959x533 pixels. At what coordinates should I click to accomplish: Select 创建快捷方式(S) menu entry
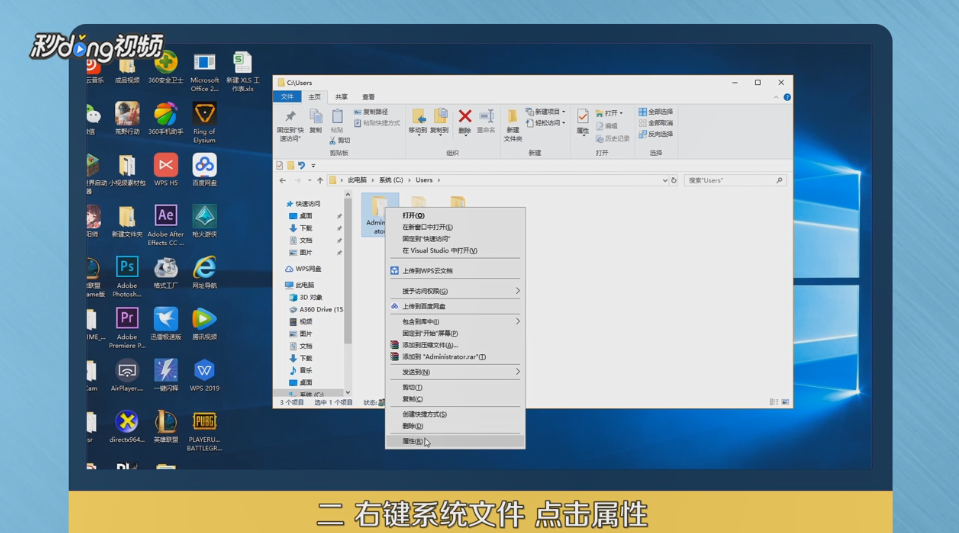454,414
